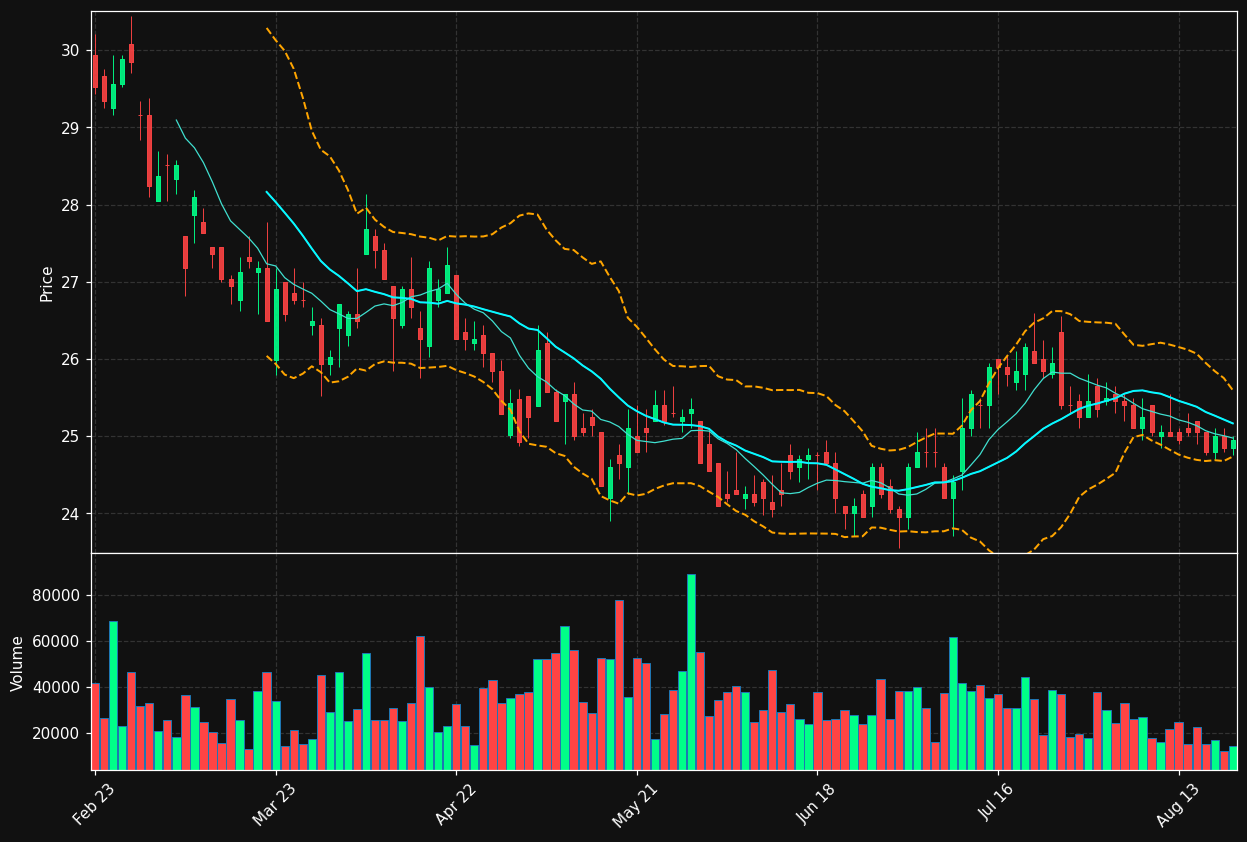Click the "Aug 13" date label

(1177, 803)
